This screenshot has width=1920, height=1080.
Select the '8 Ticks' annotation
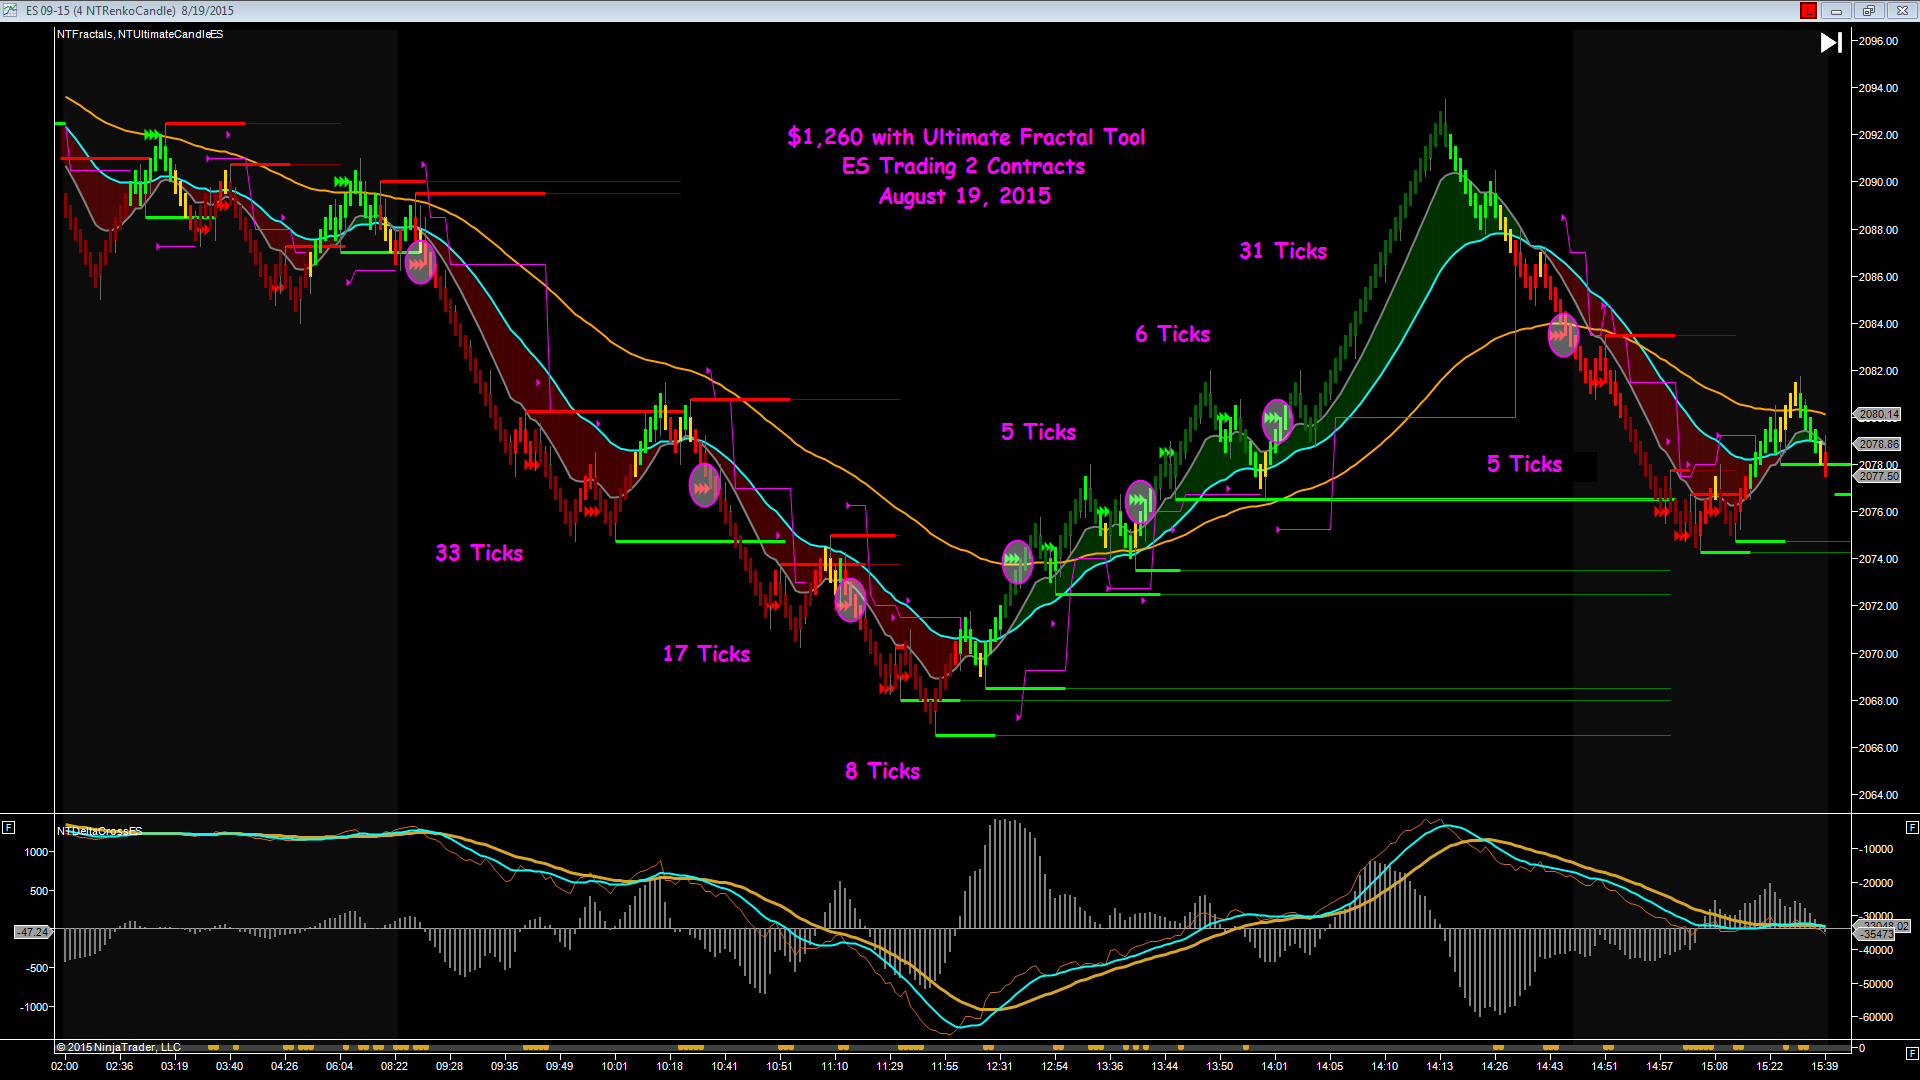click(x=882, y=771)
